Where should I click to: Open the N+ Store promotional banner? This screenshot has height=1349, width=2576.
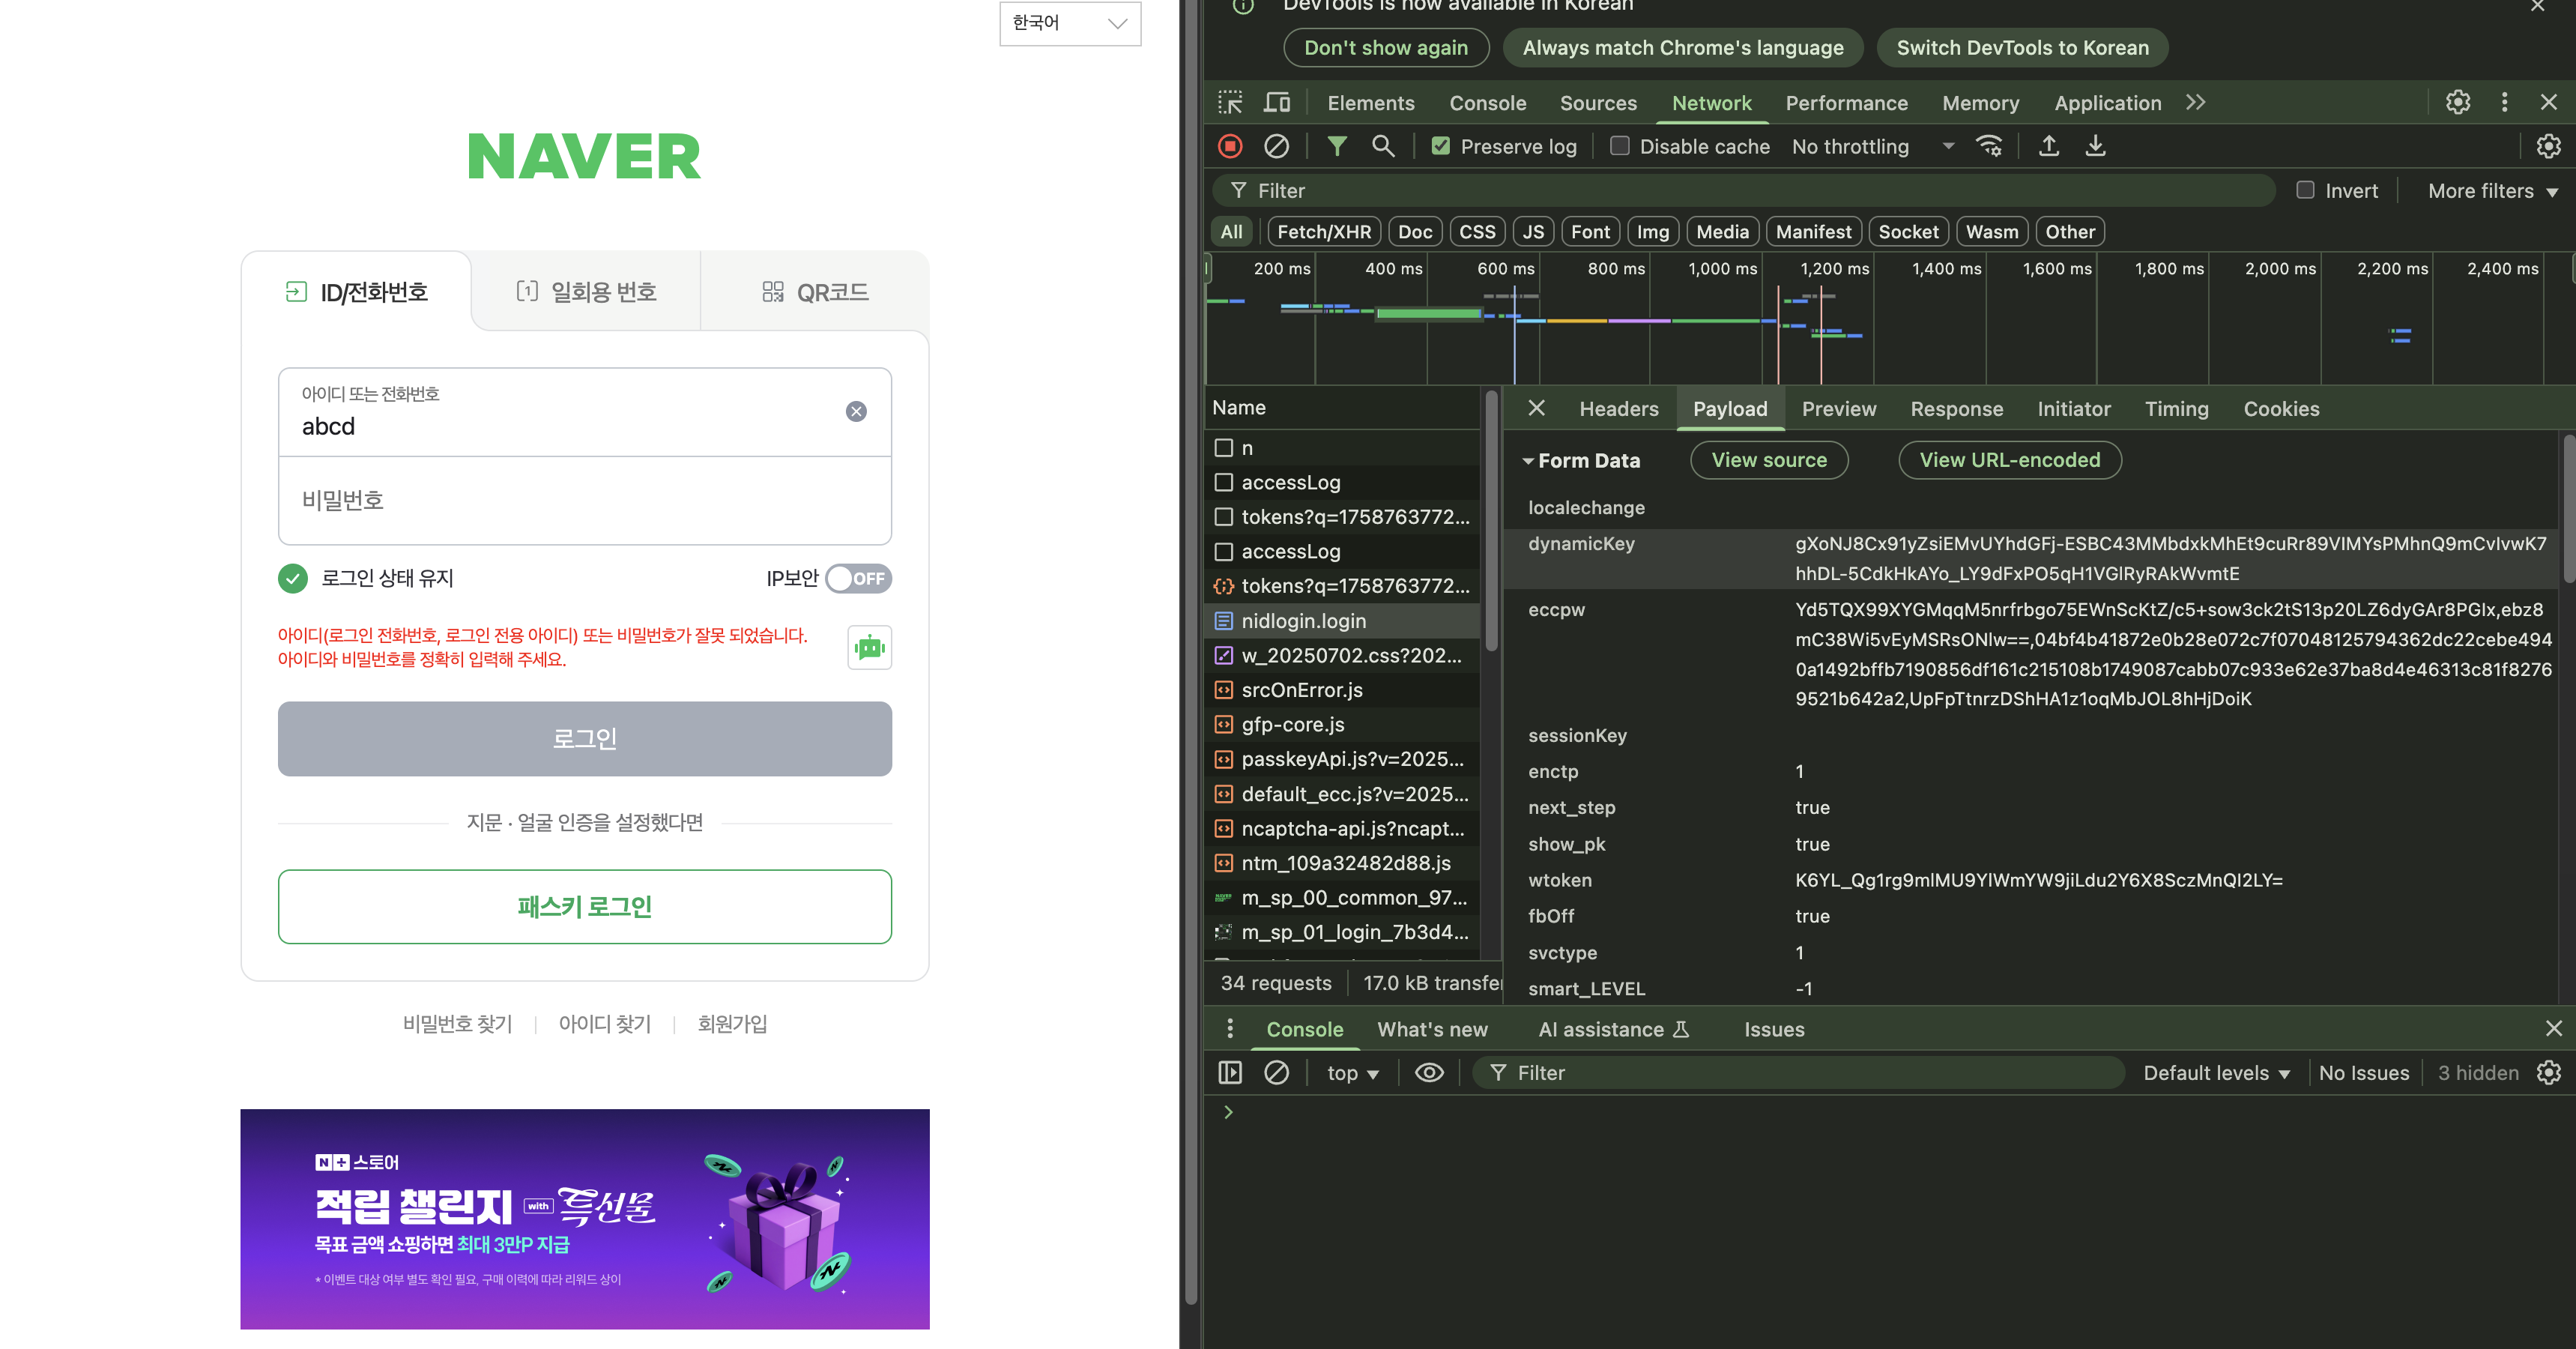coord(584,1219)
